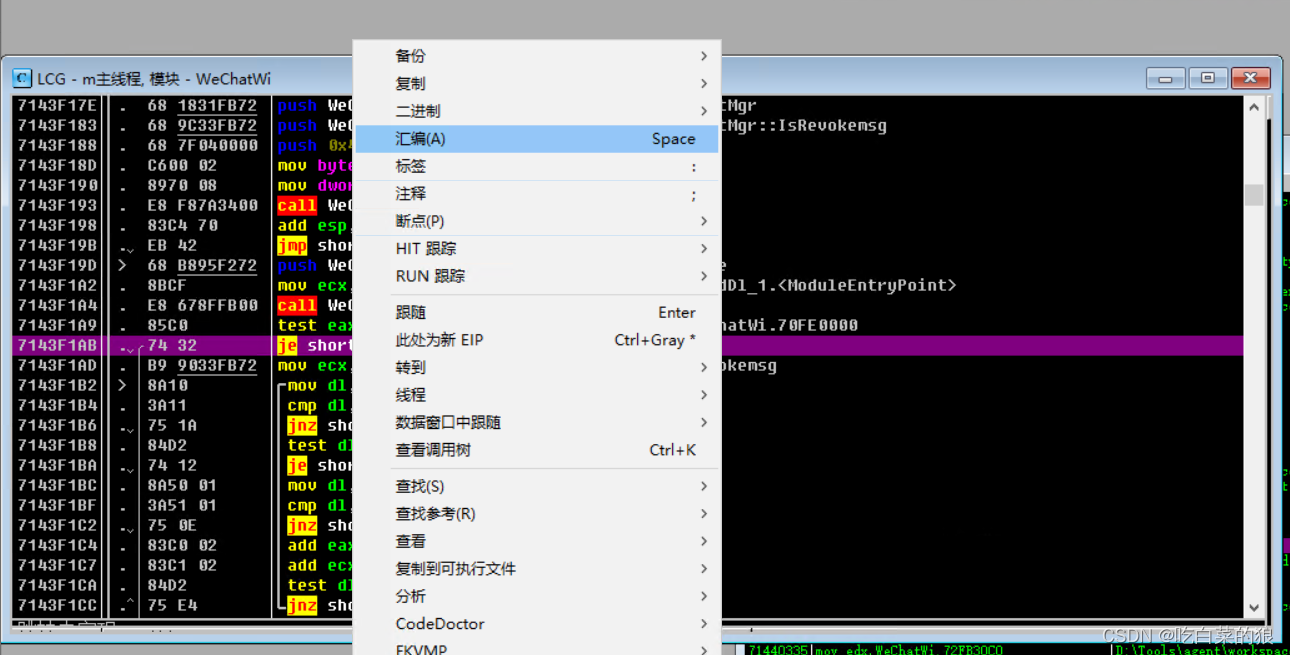This screenshot has width=1290, height=655.
Task: Select address row 7143F1B2
Action: [x=58, y=386]
